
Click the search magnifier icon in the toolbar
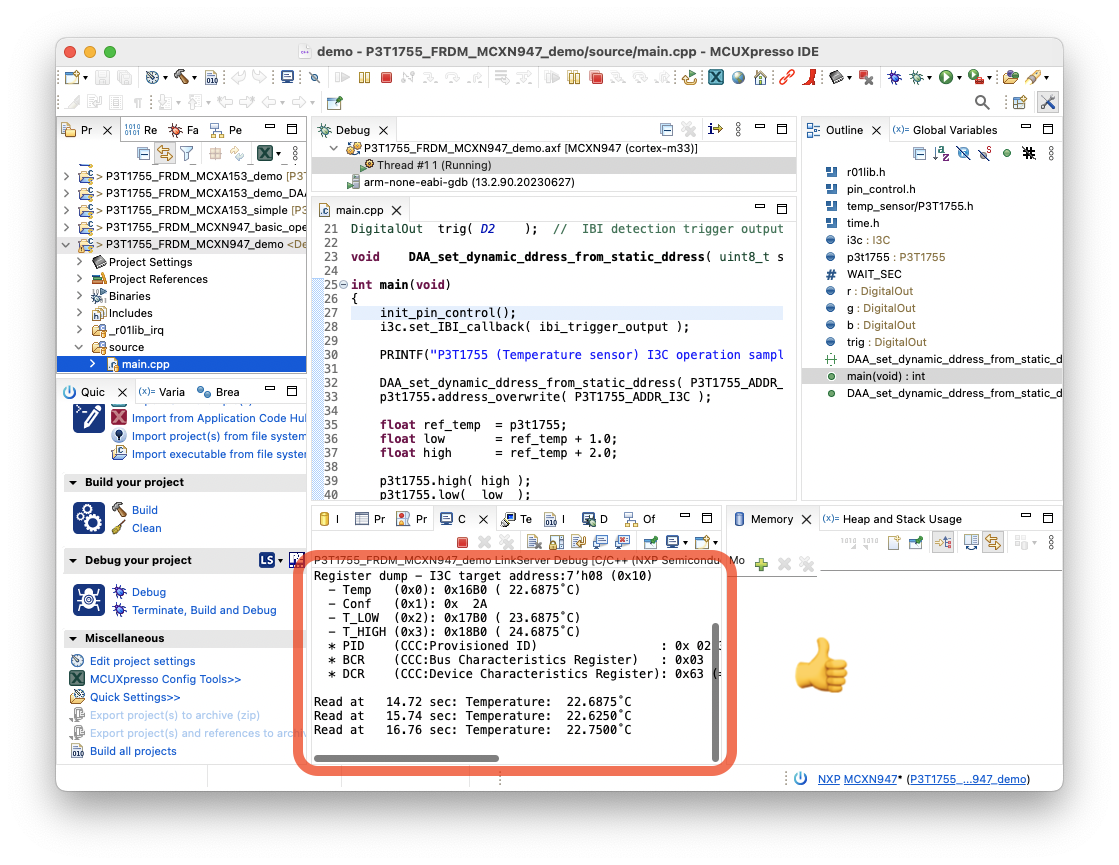(982, 102)
